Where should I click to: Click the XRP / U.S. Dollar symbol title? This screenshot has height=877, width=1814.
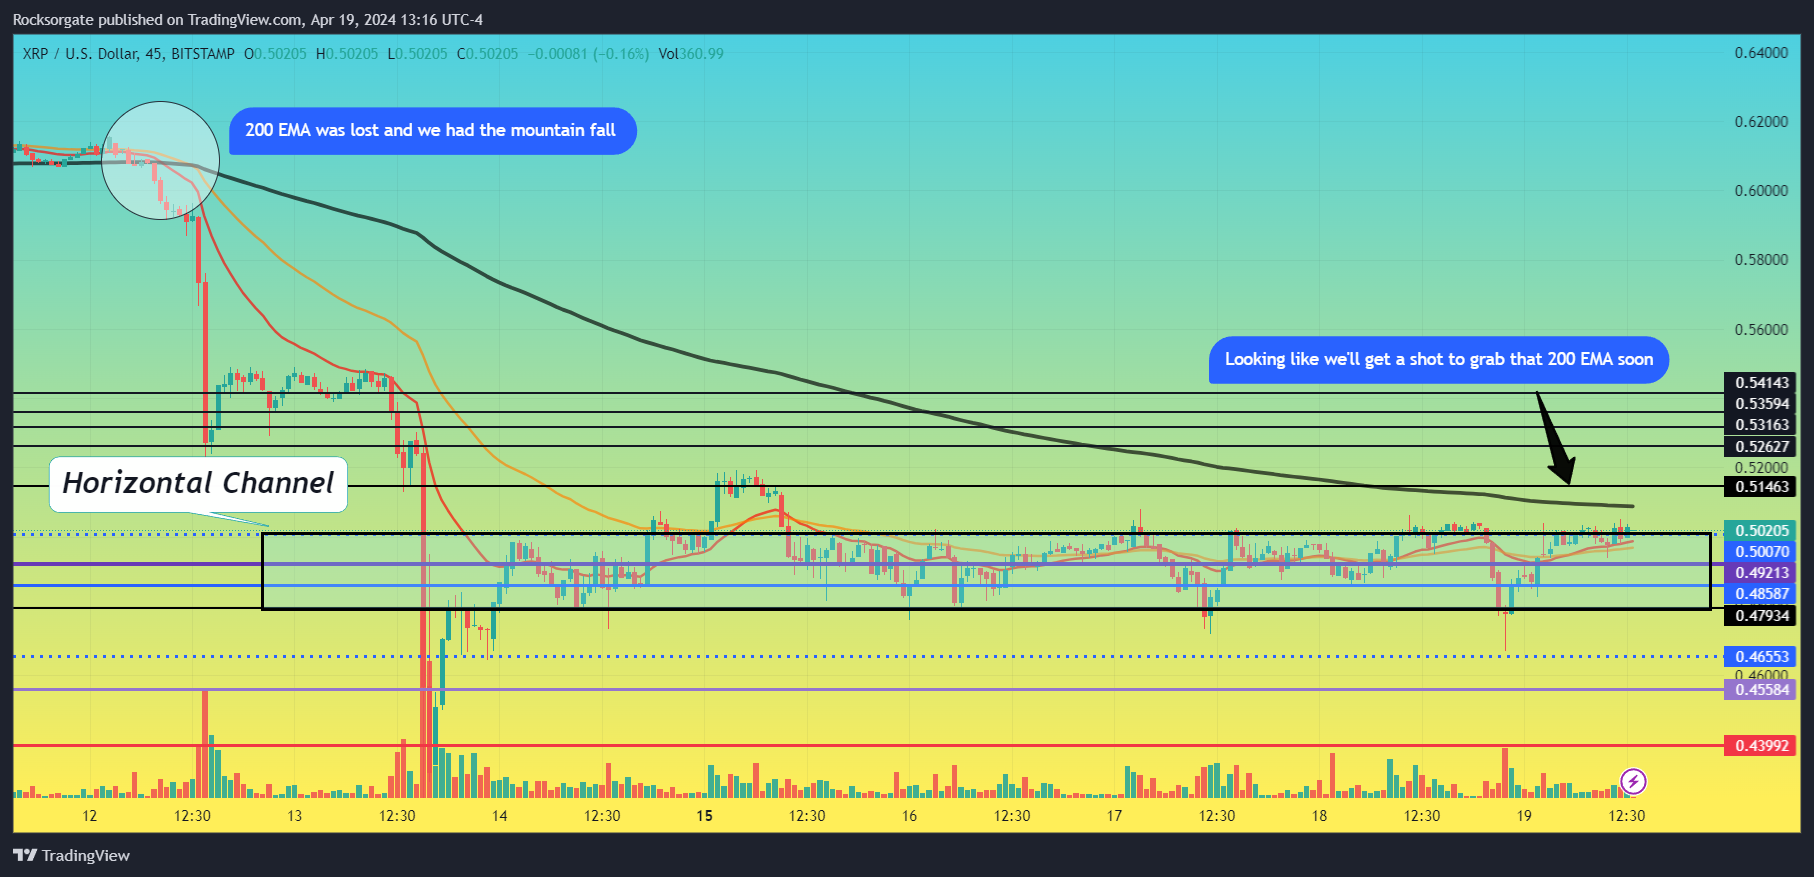tap(129, 54)
